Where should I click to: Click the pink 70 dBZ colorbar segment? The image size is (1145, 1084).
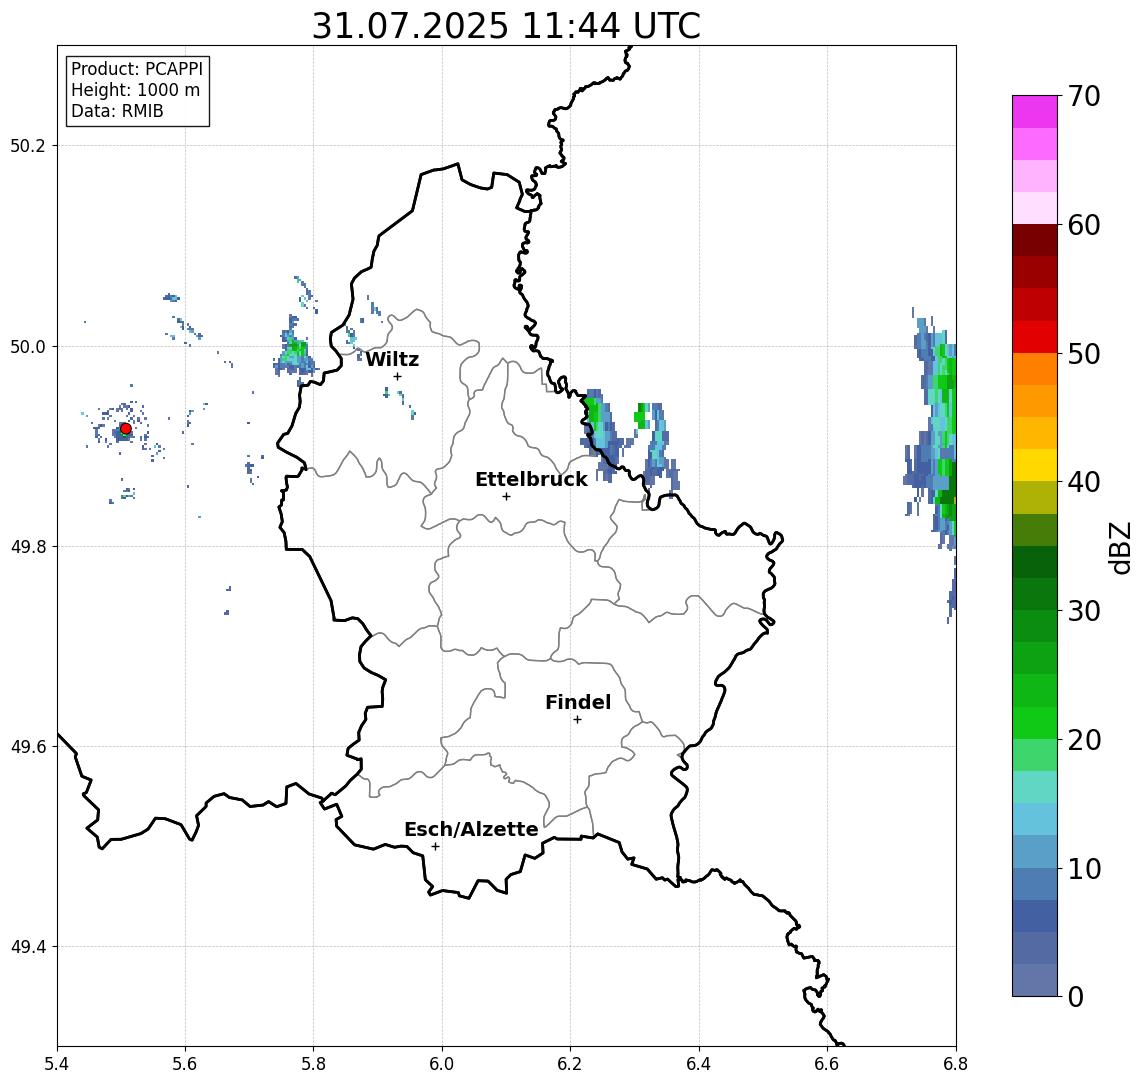(1035, 112)
